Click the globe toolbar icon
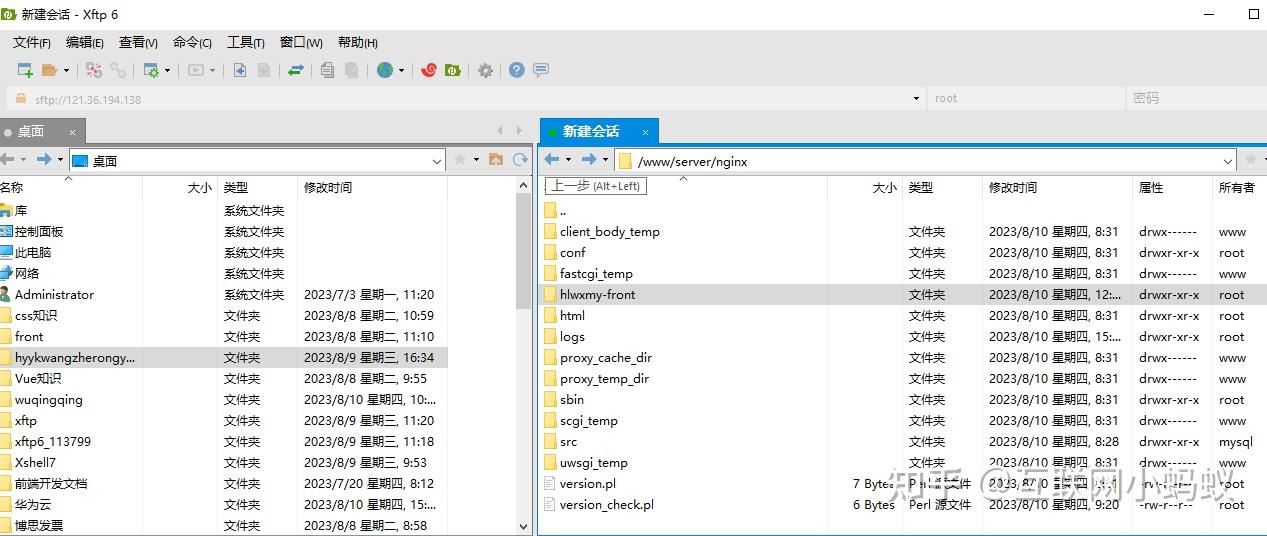The image size is (1267, 536). (385, 70)
